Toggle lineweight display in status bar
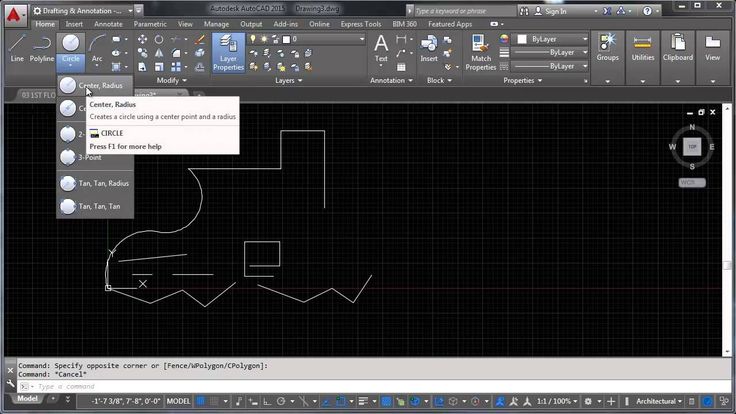This screenshot has width=736, height=414. pyautogui.click(x=363, y=401)
